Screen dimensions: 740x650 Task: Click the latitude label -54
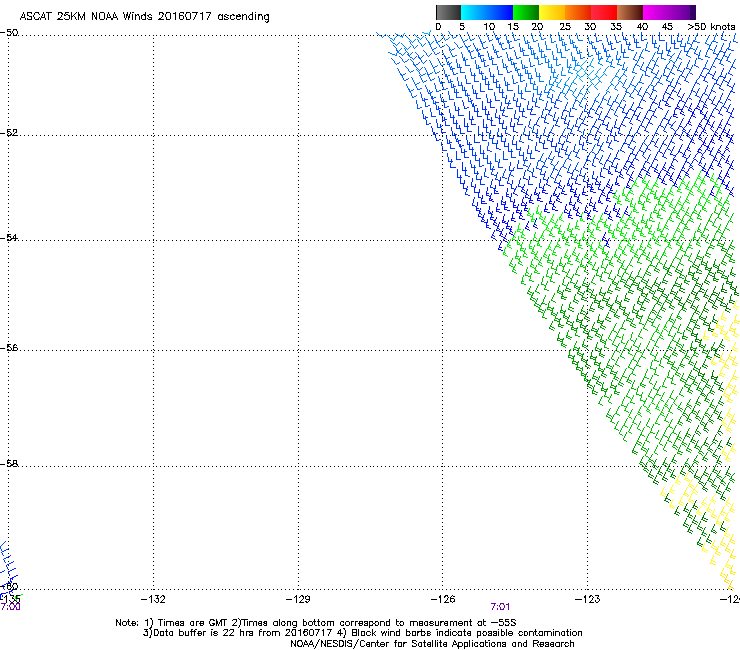9,237
